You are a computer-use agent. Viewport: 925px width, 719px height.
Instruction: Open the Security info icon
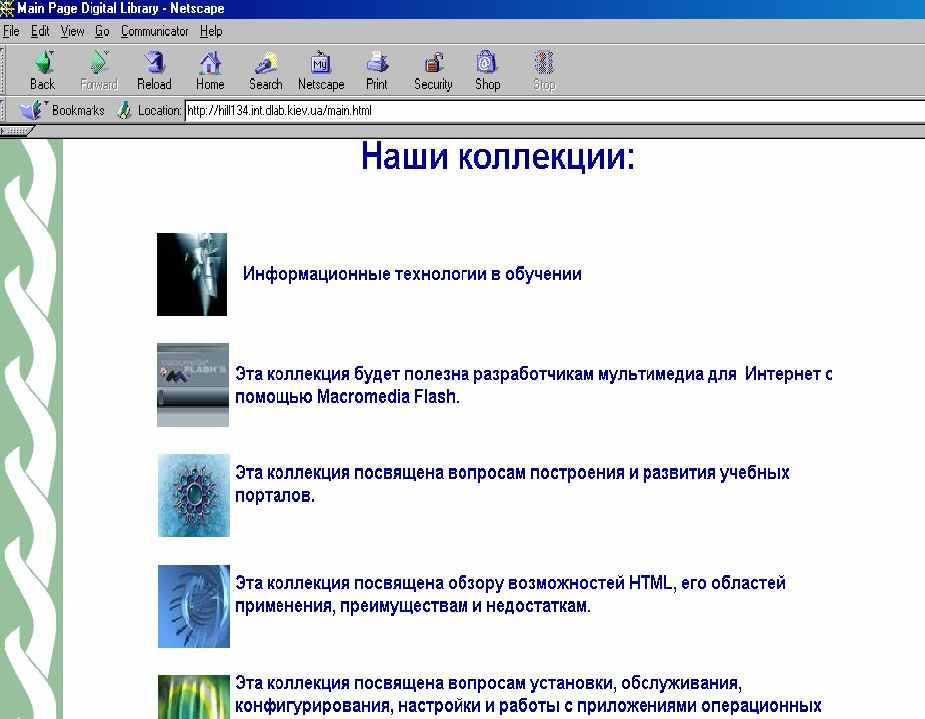[433, 70]
